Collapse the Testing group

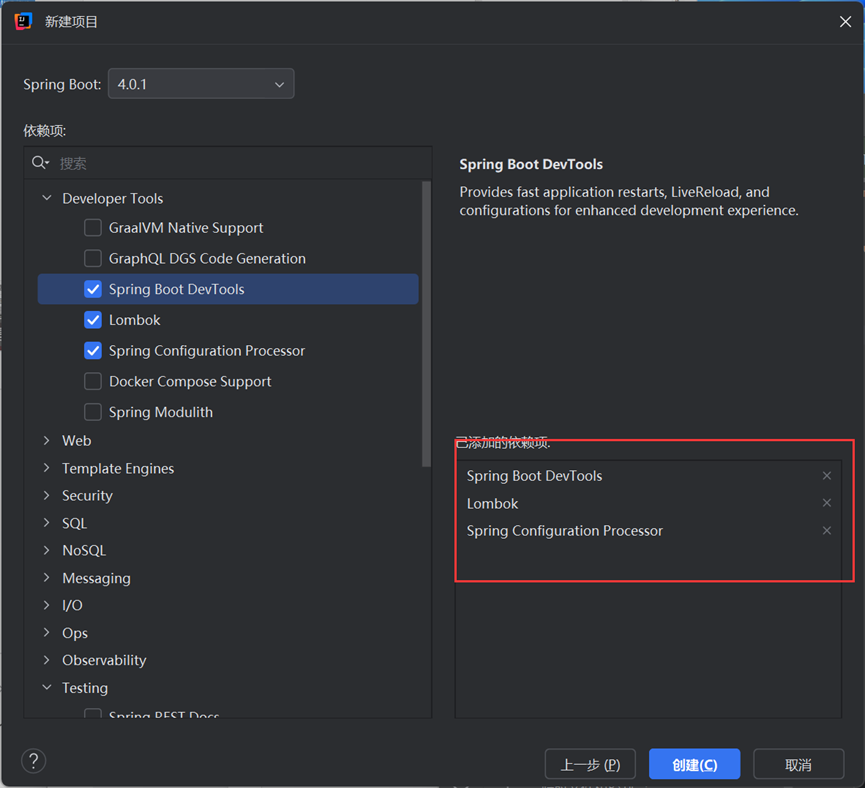coord(47,687)
